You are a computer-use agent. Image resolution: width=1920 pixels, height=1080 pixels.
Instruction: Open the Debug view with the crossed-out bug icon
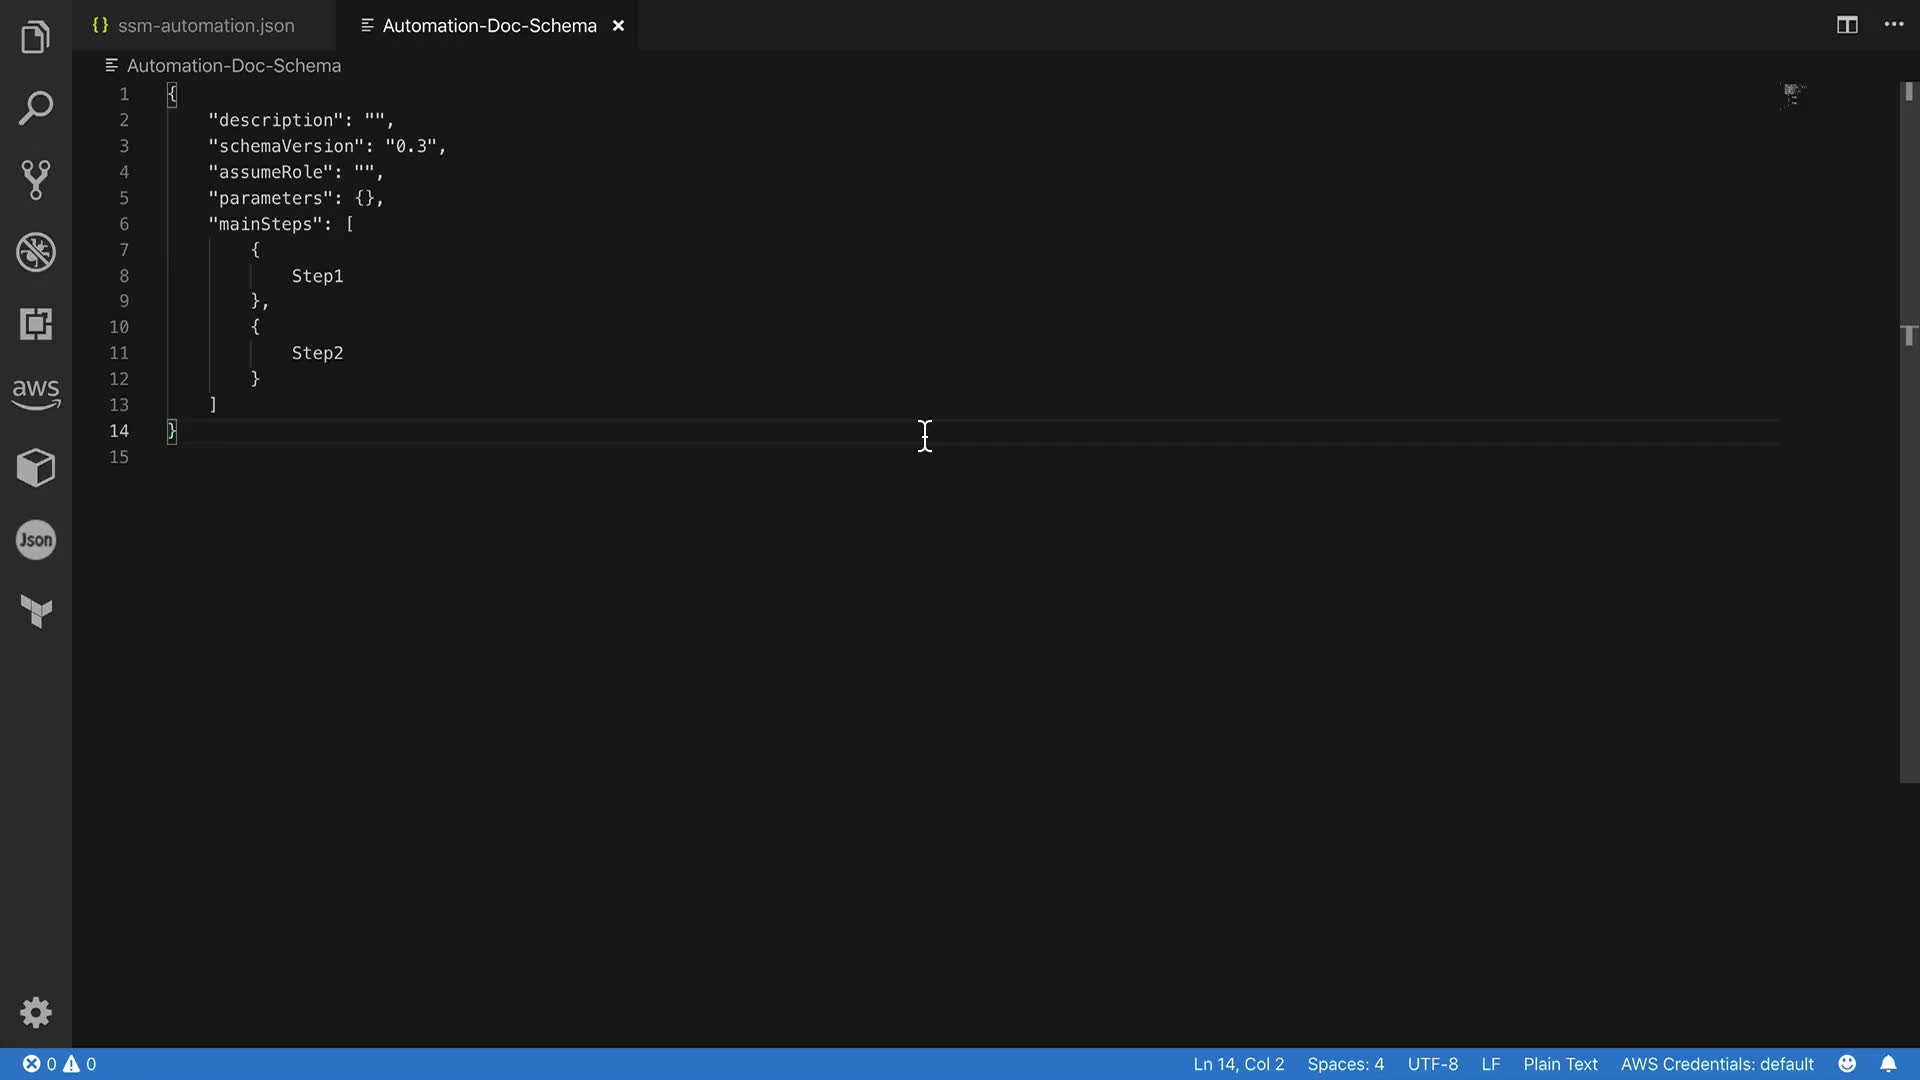pyautogui.click(x=36, y=252)
